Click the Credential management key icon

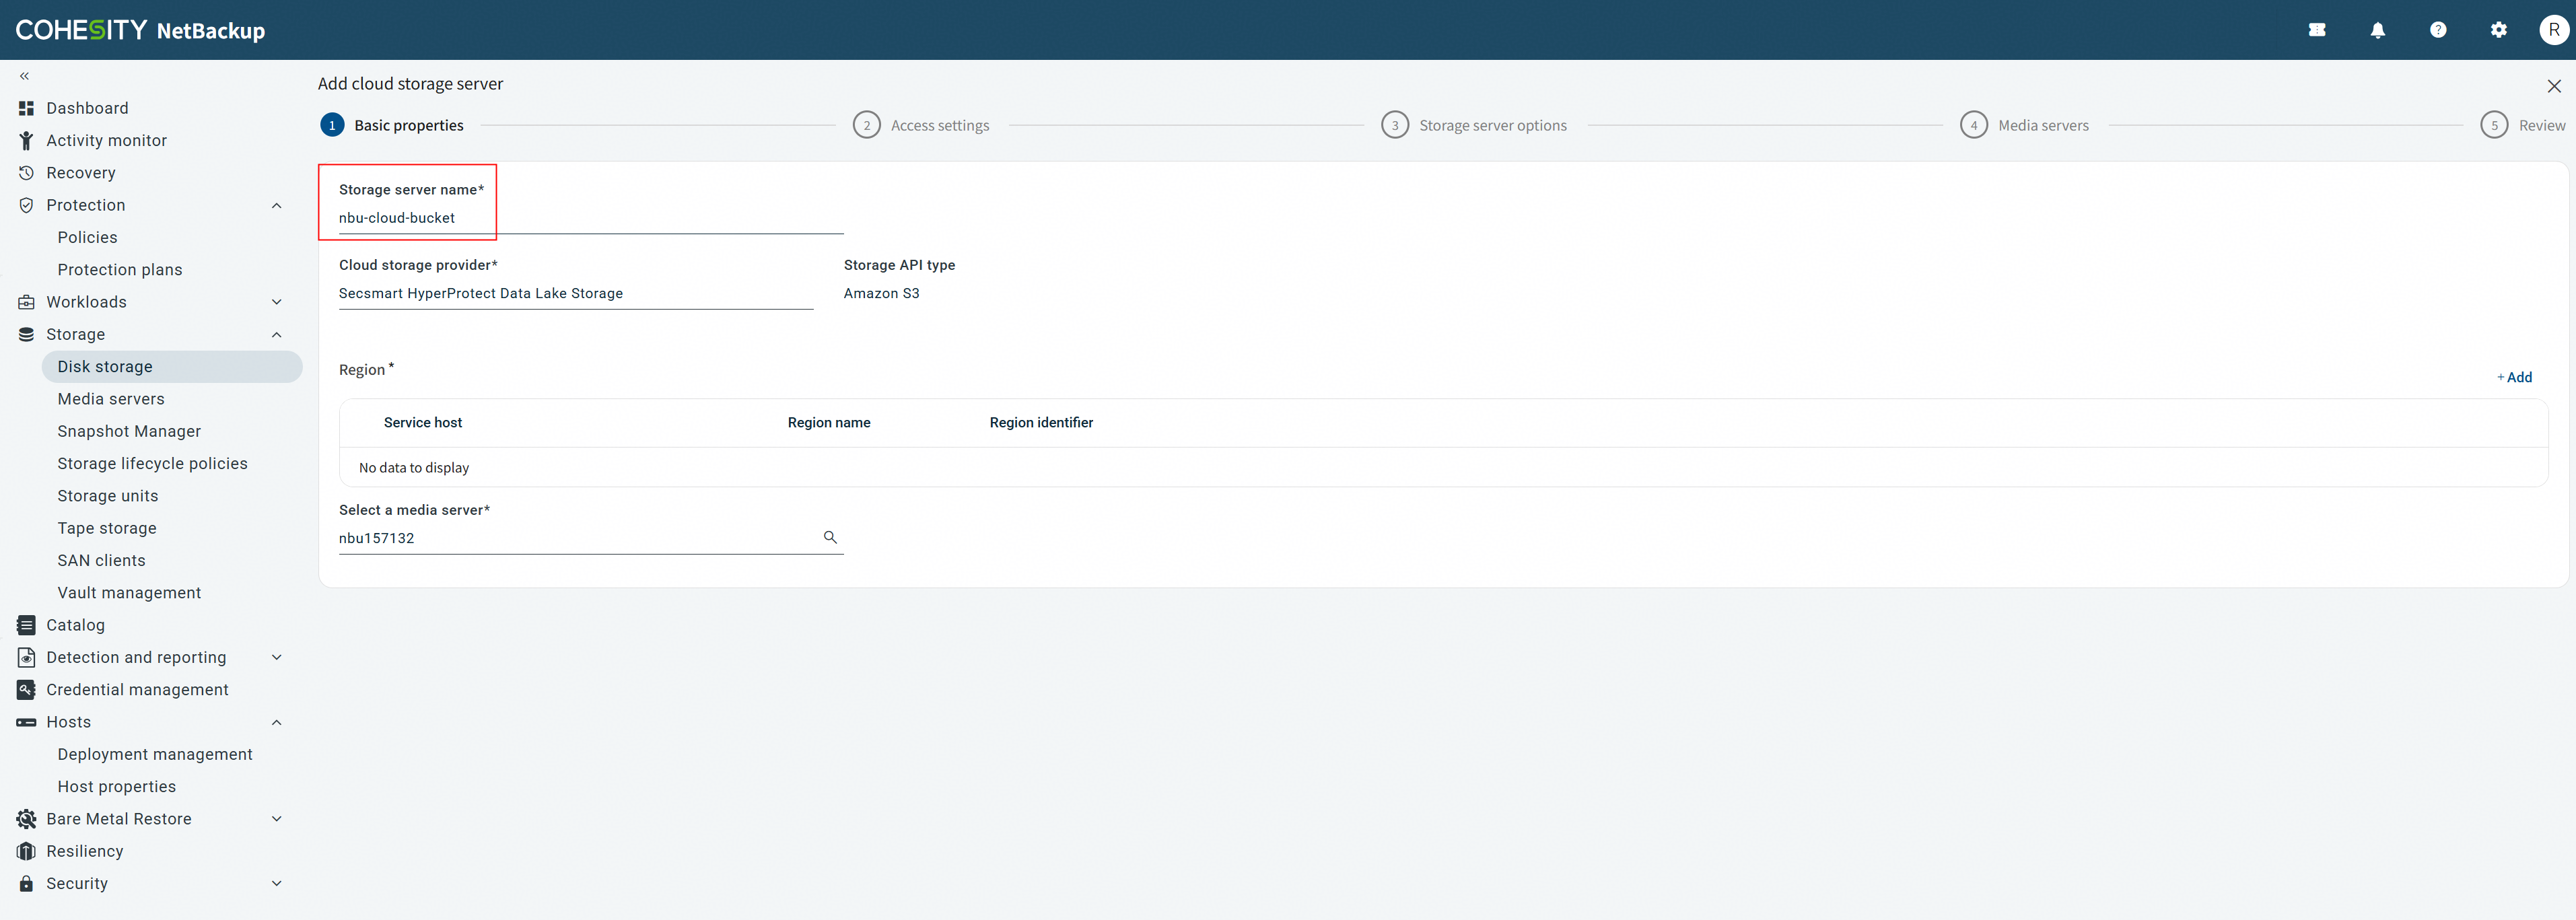[x=26, y=690]
